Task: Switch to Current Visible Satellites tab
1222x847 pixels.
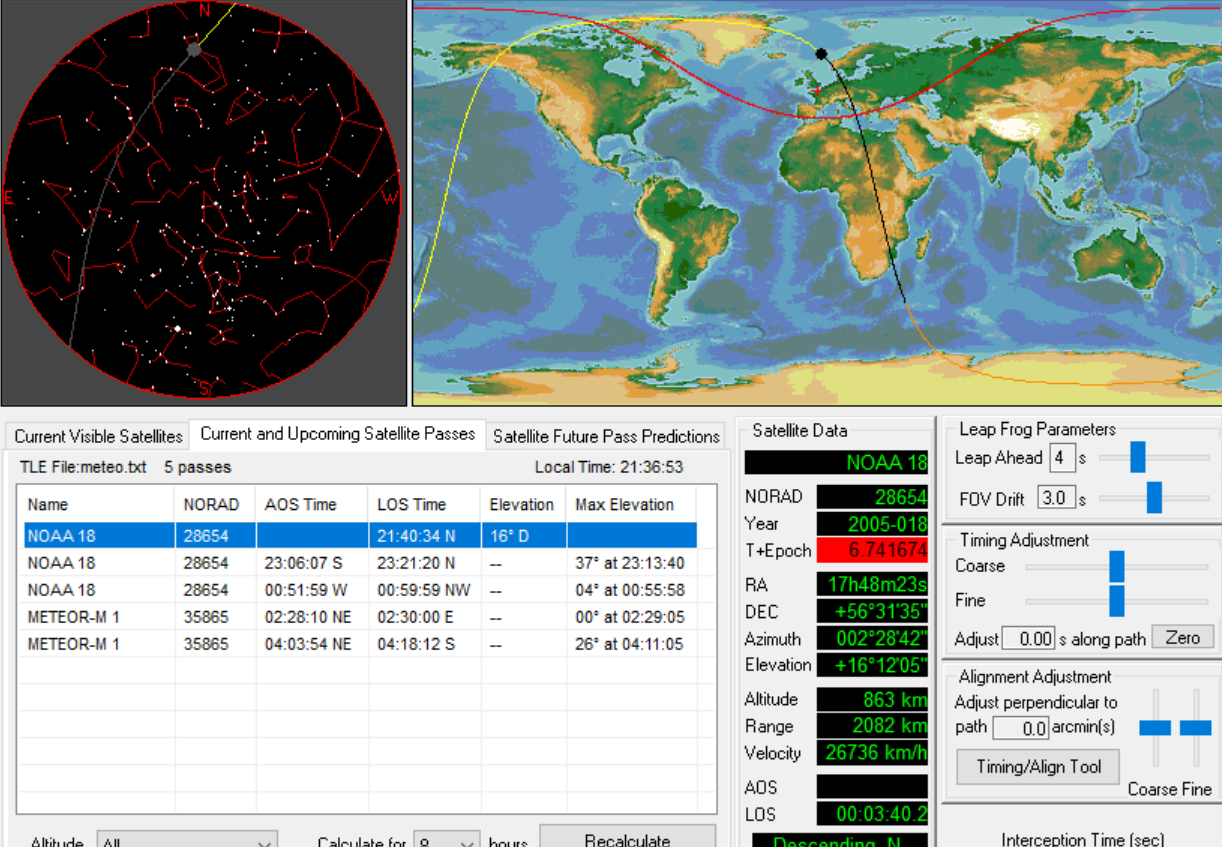Action: [98, 437]
